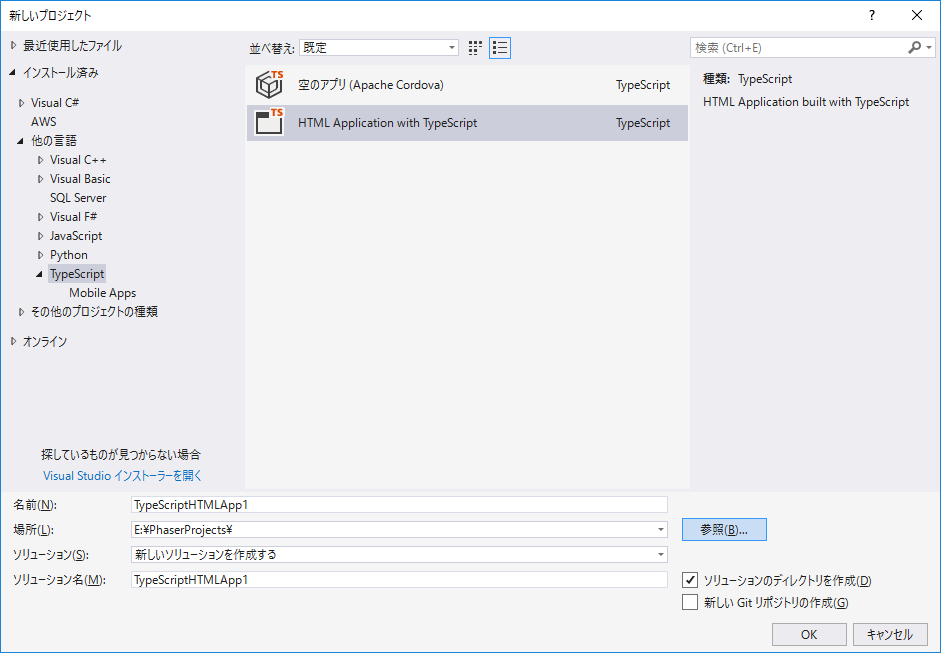Switch templates to small icons view

coord(474,47)
